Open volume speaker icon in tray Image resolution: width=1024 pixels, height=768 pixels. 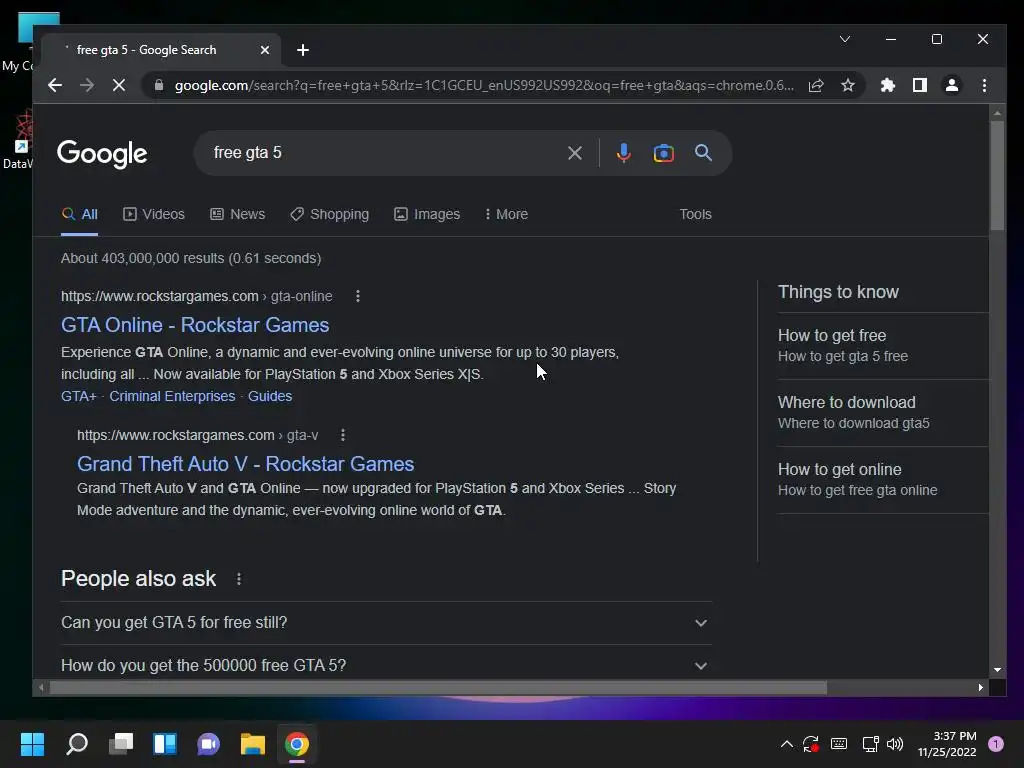(x=895, y=744)
